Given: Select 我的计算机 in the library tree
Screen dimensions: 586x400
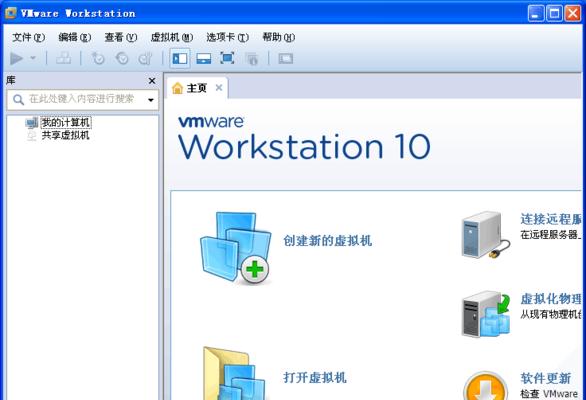Looking at the screenshot, I should coord(66,122).
